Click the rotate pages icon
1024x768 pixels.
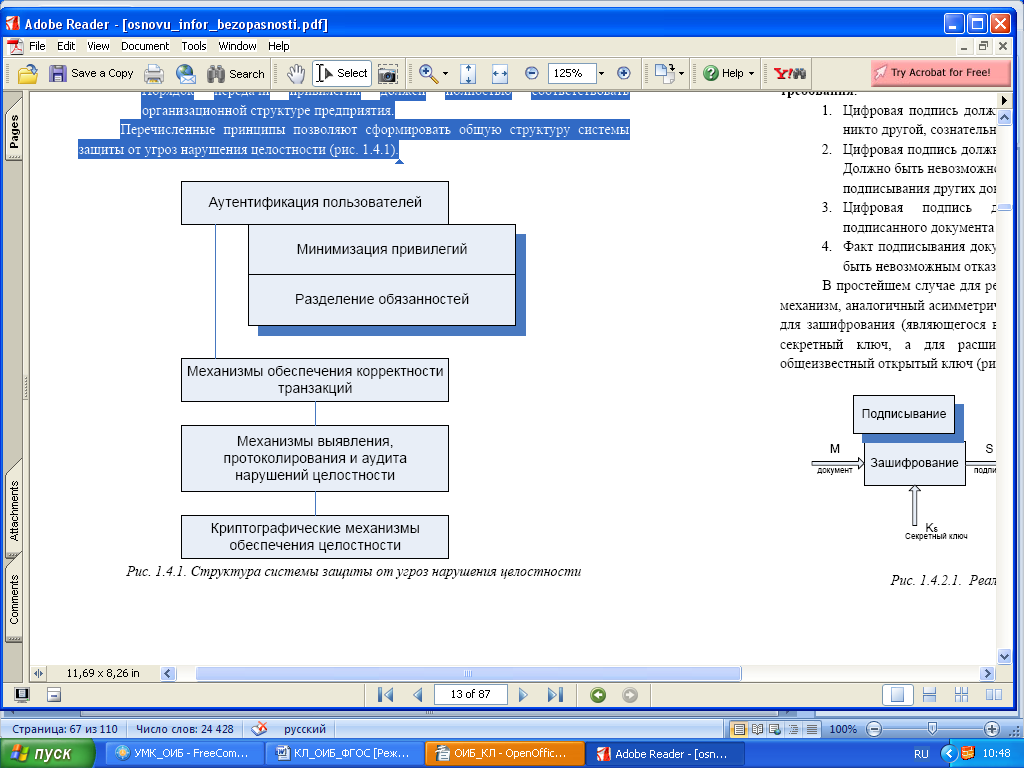(x=665, y=73)
